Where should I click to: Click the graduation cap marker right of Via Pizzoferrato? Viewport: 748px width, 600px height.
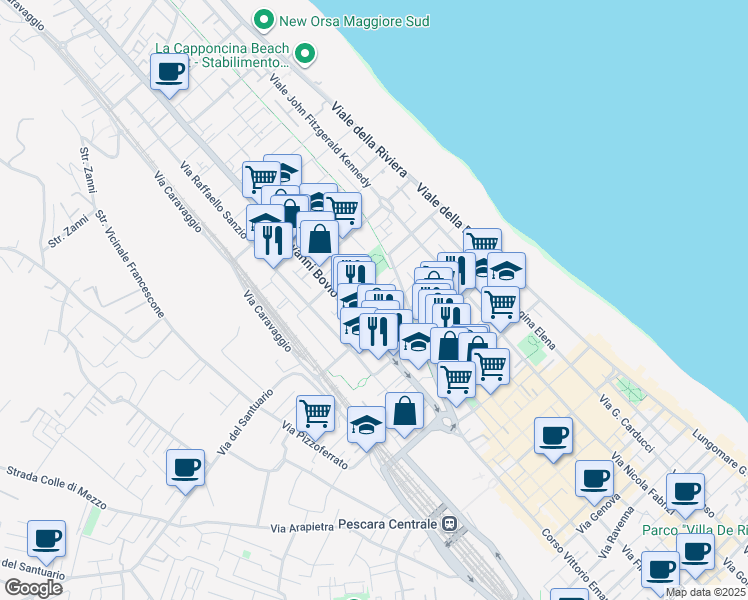tap(366, 423)
